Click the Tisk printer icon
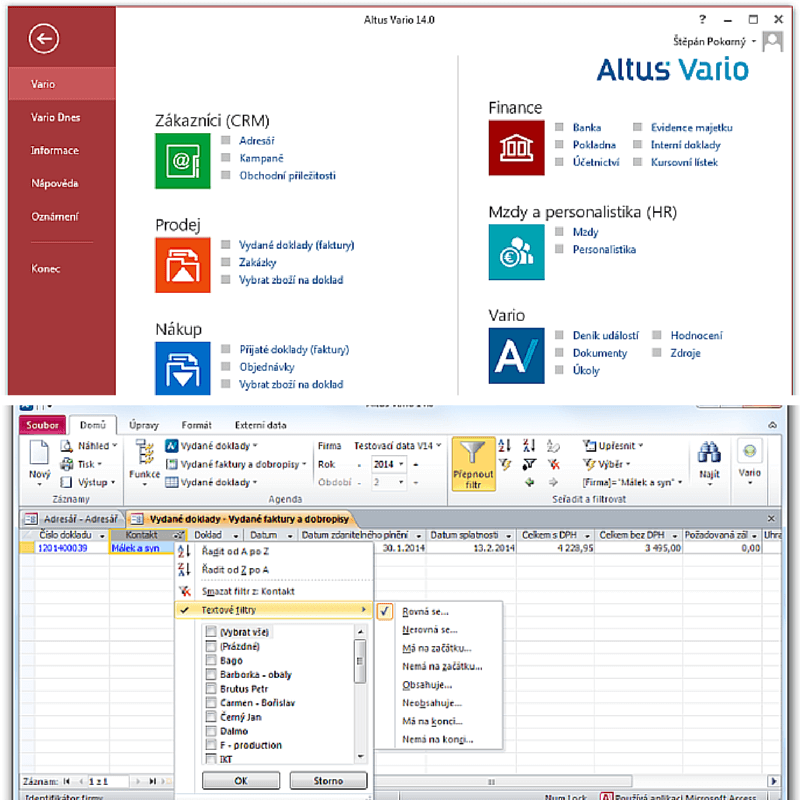Image resolution: width=800 pixels, height=800 pixels. (67, 464)
